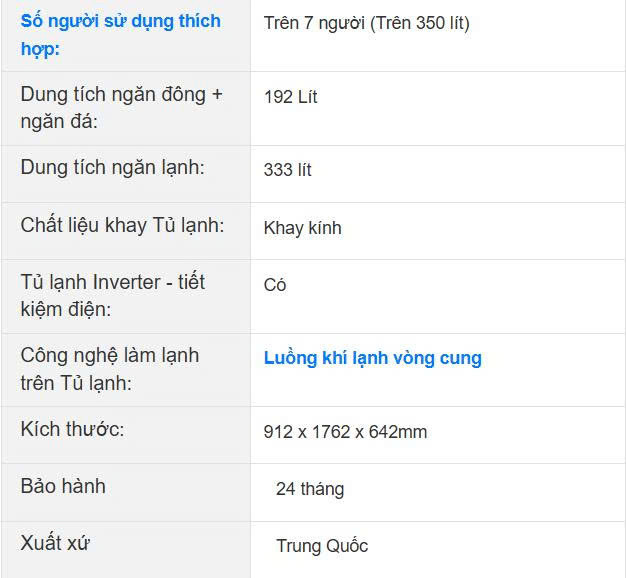Select the 'Trên 7 người' value text
Viewport: 626px width, 578px height.
pyautogui.click(x=314, y=23)
